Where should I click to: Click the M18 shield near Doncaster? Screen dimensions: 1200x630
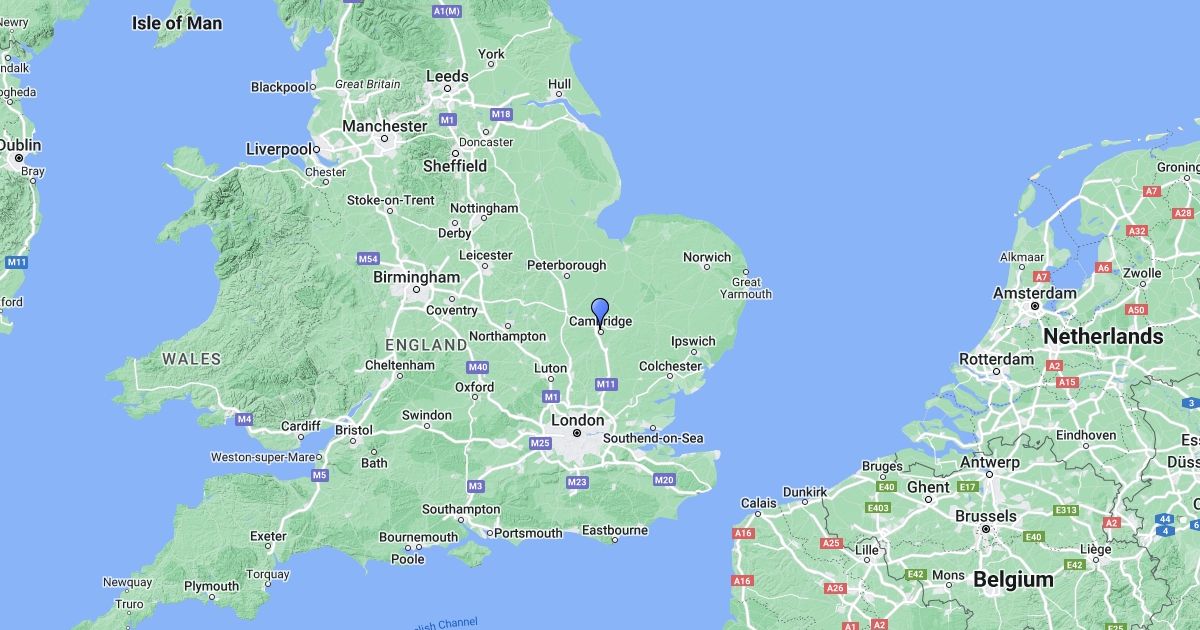pyautogui.click(x=502, y=114)
